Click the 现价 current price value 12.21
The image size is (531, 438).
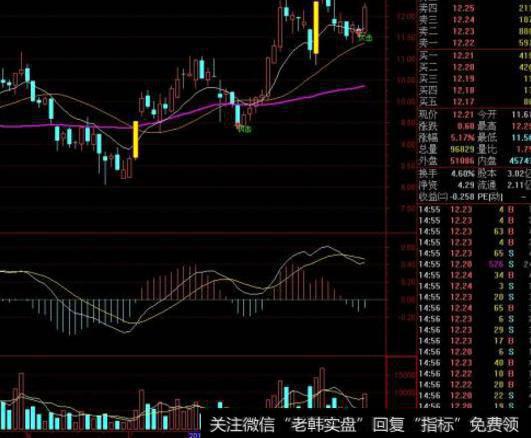click(x=463, y=115)
